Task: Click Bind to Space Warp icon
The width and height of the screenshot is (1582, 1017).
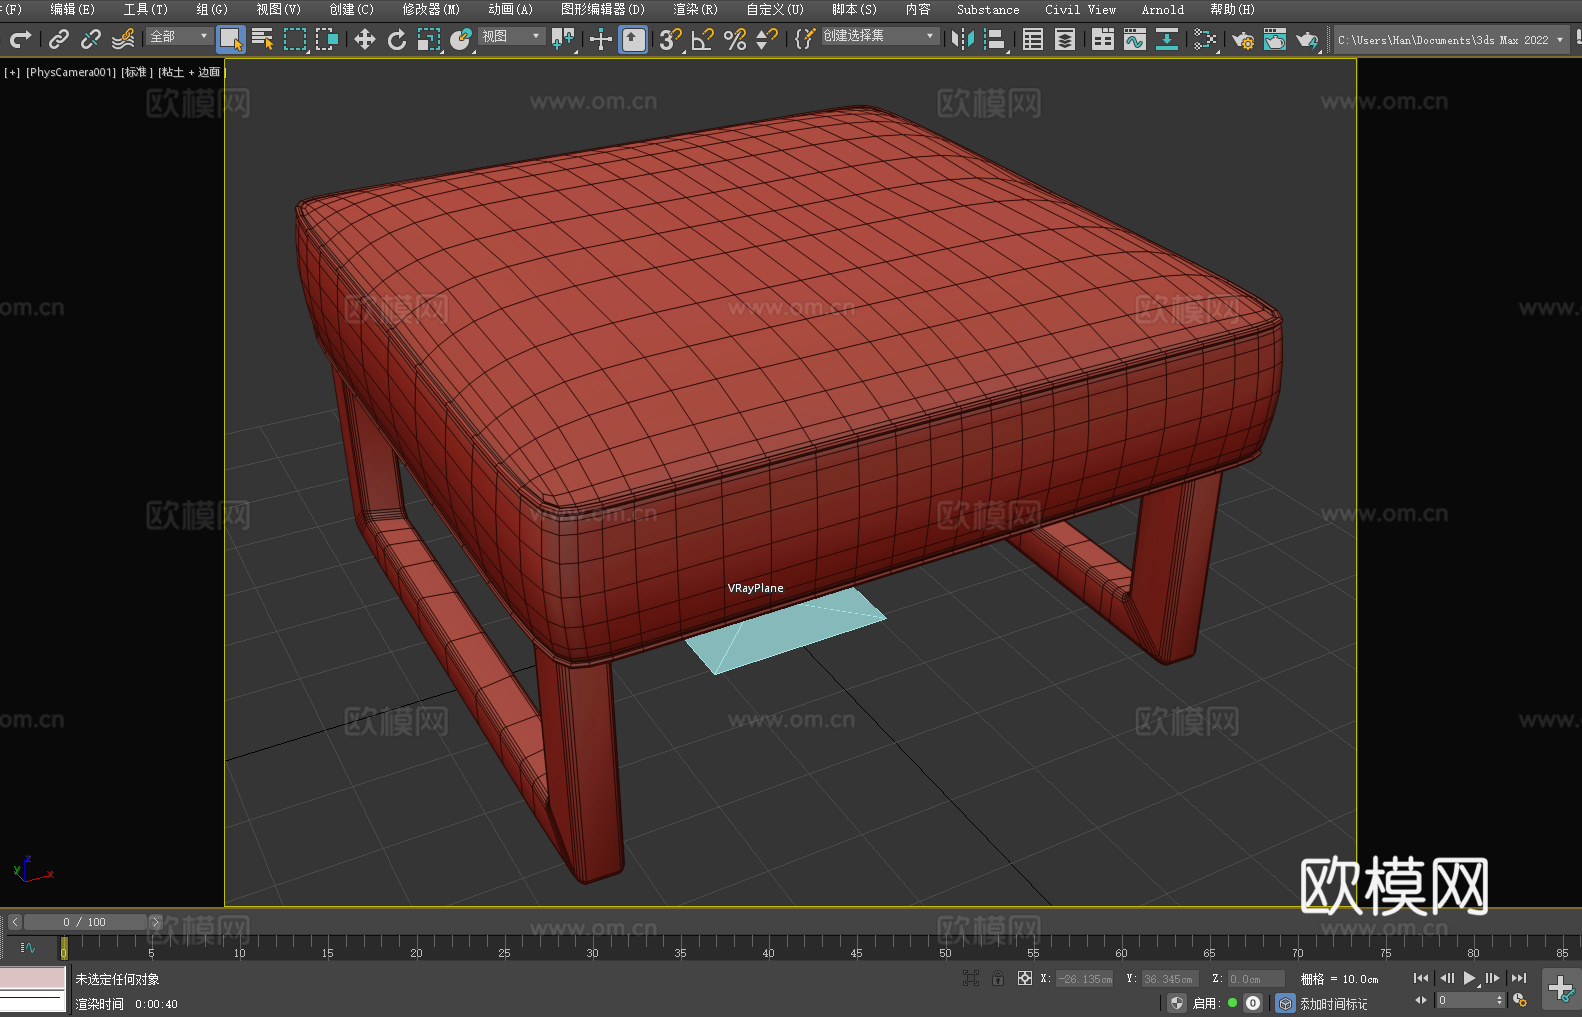Action: coord(123,39)
